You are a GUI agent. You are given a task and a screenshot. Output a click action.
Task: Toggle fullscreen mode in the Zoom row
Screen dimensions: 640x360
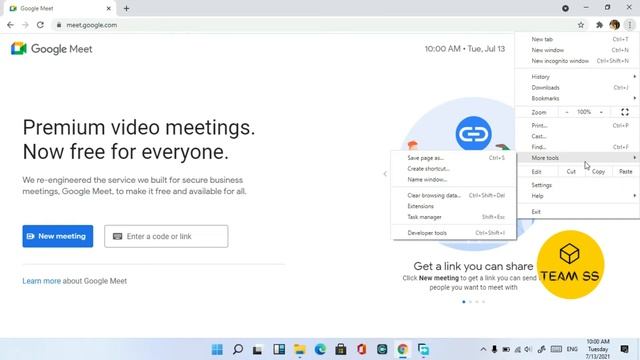625,112
